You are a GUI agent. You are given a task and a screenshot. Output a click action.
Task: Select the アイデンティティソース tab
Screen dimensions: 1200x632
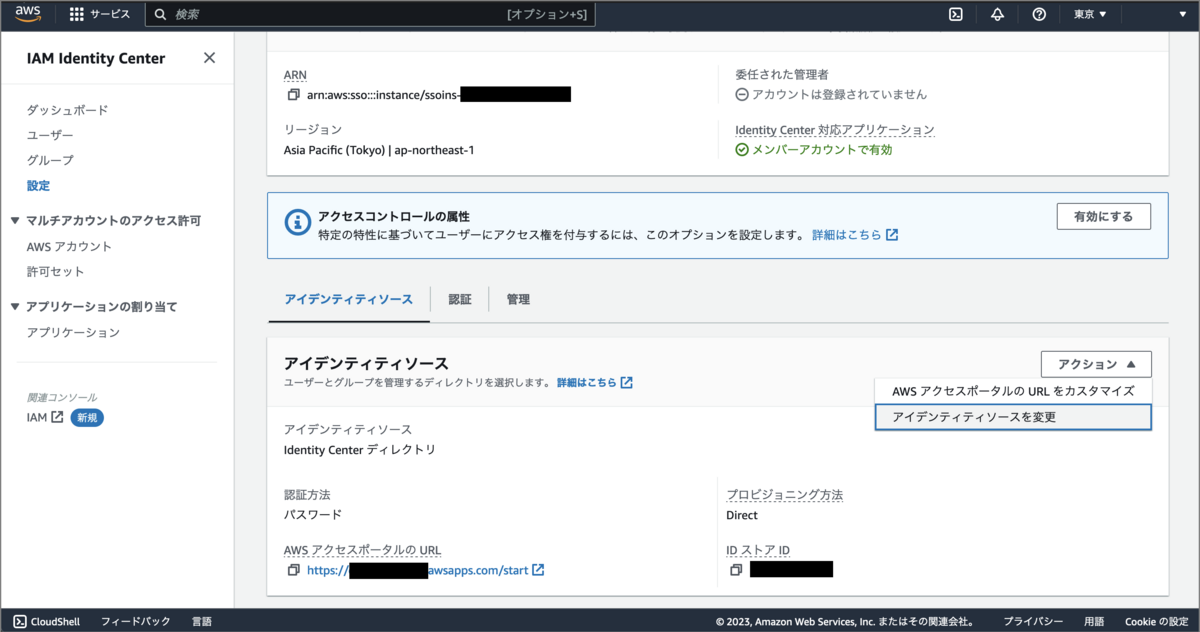point(348,299)
